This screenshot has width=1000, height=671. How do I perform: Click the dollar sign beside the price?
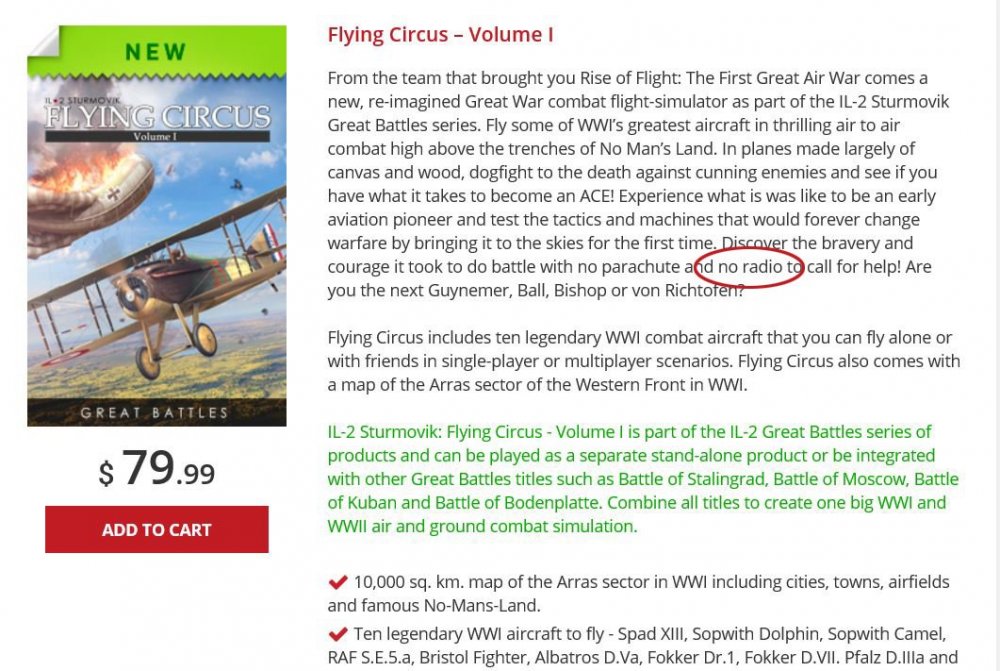pos(106,473)
